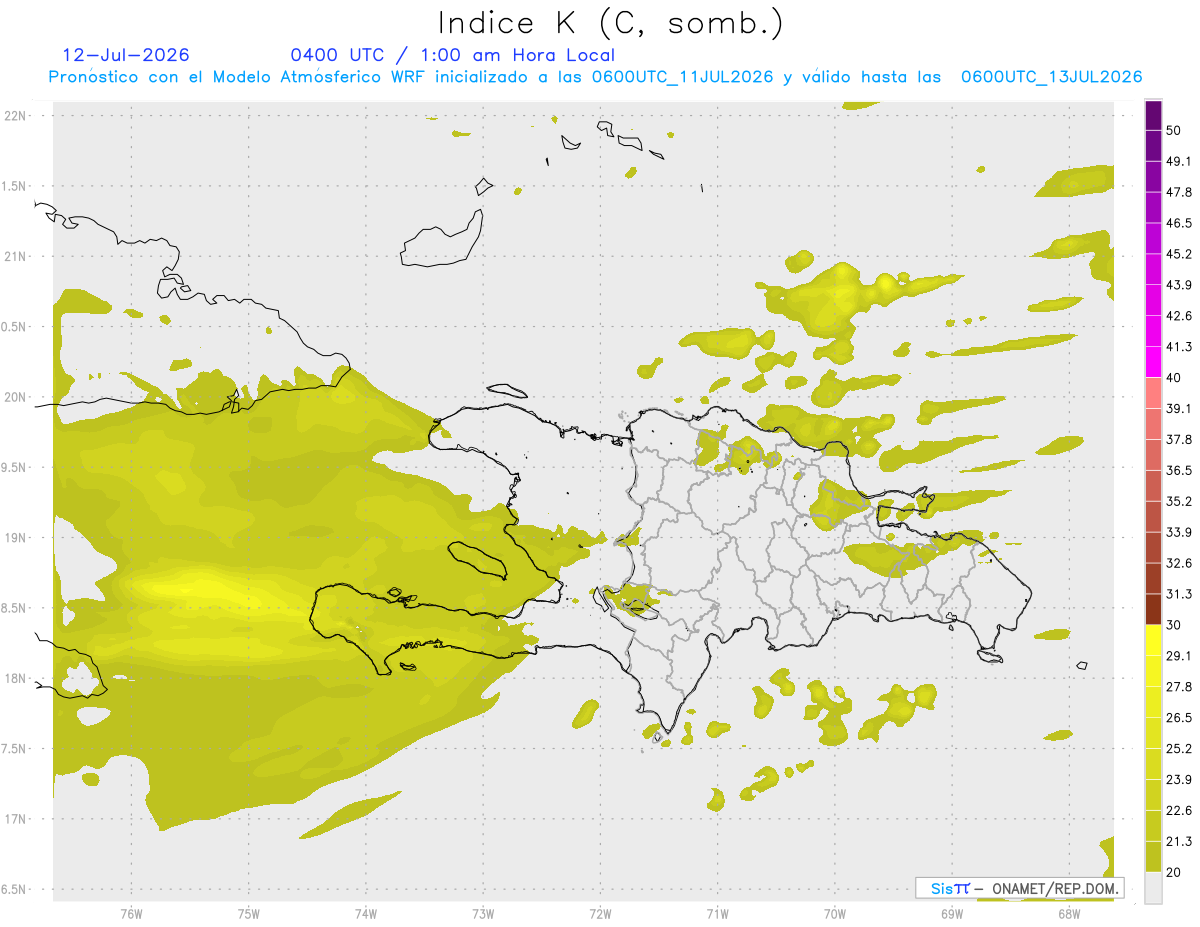Click the colorbar value label 27.8
The height and width of the screenshot is (927, 1200).
pyautogui.click(x=1179, y=687)
